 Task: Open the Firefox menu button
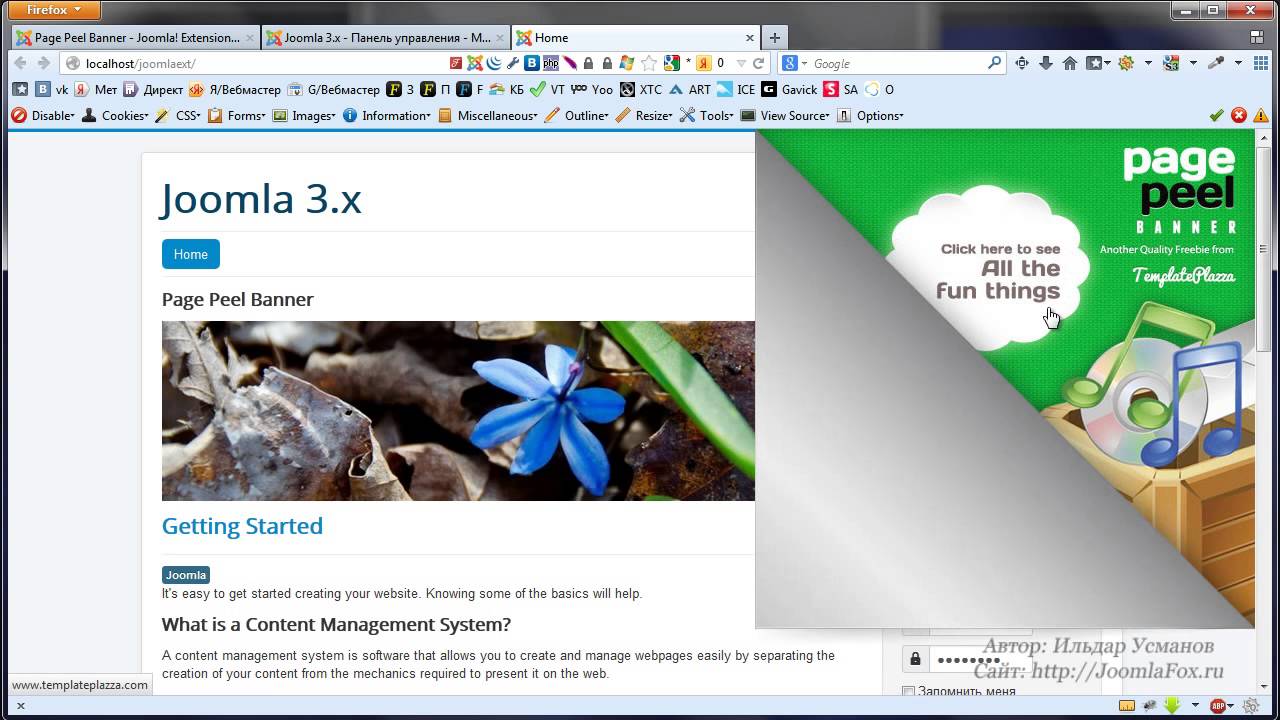pos(55,10)
